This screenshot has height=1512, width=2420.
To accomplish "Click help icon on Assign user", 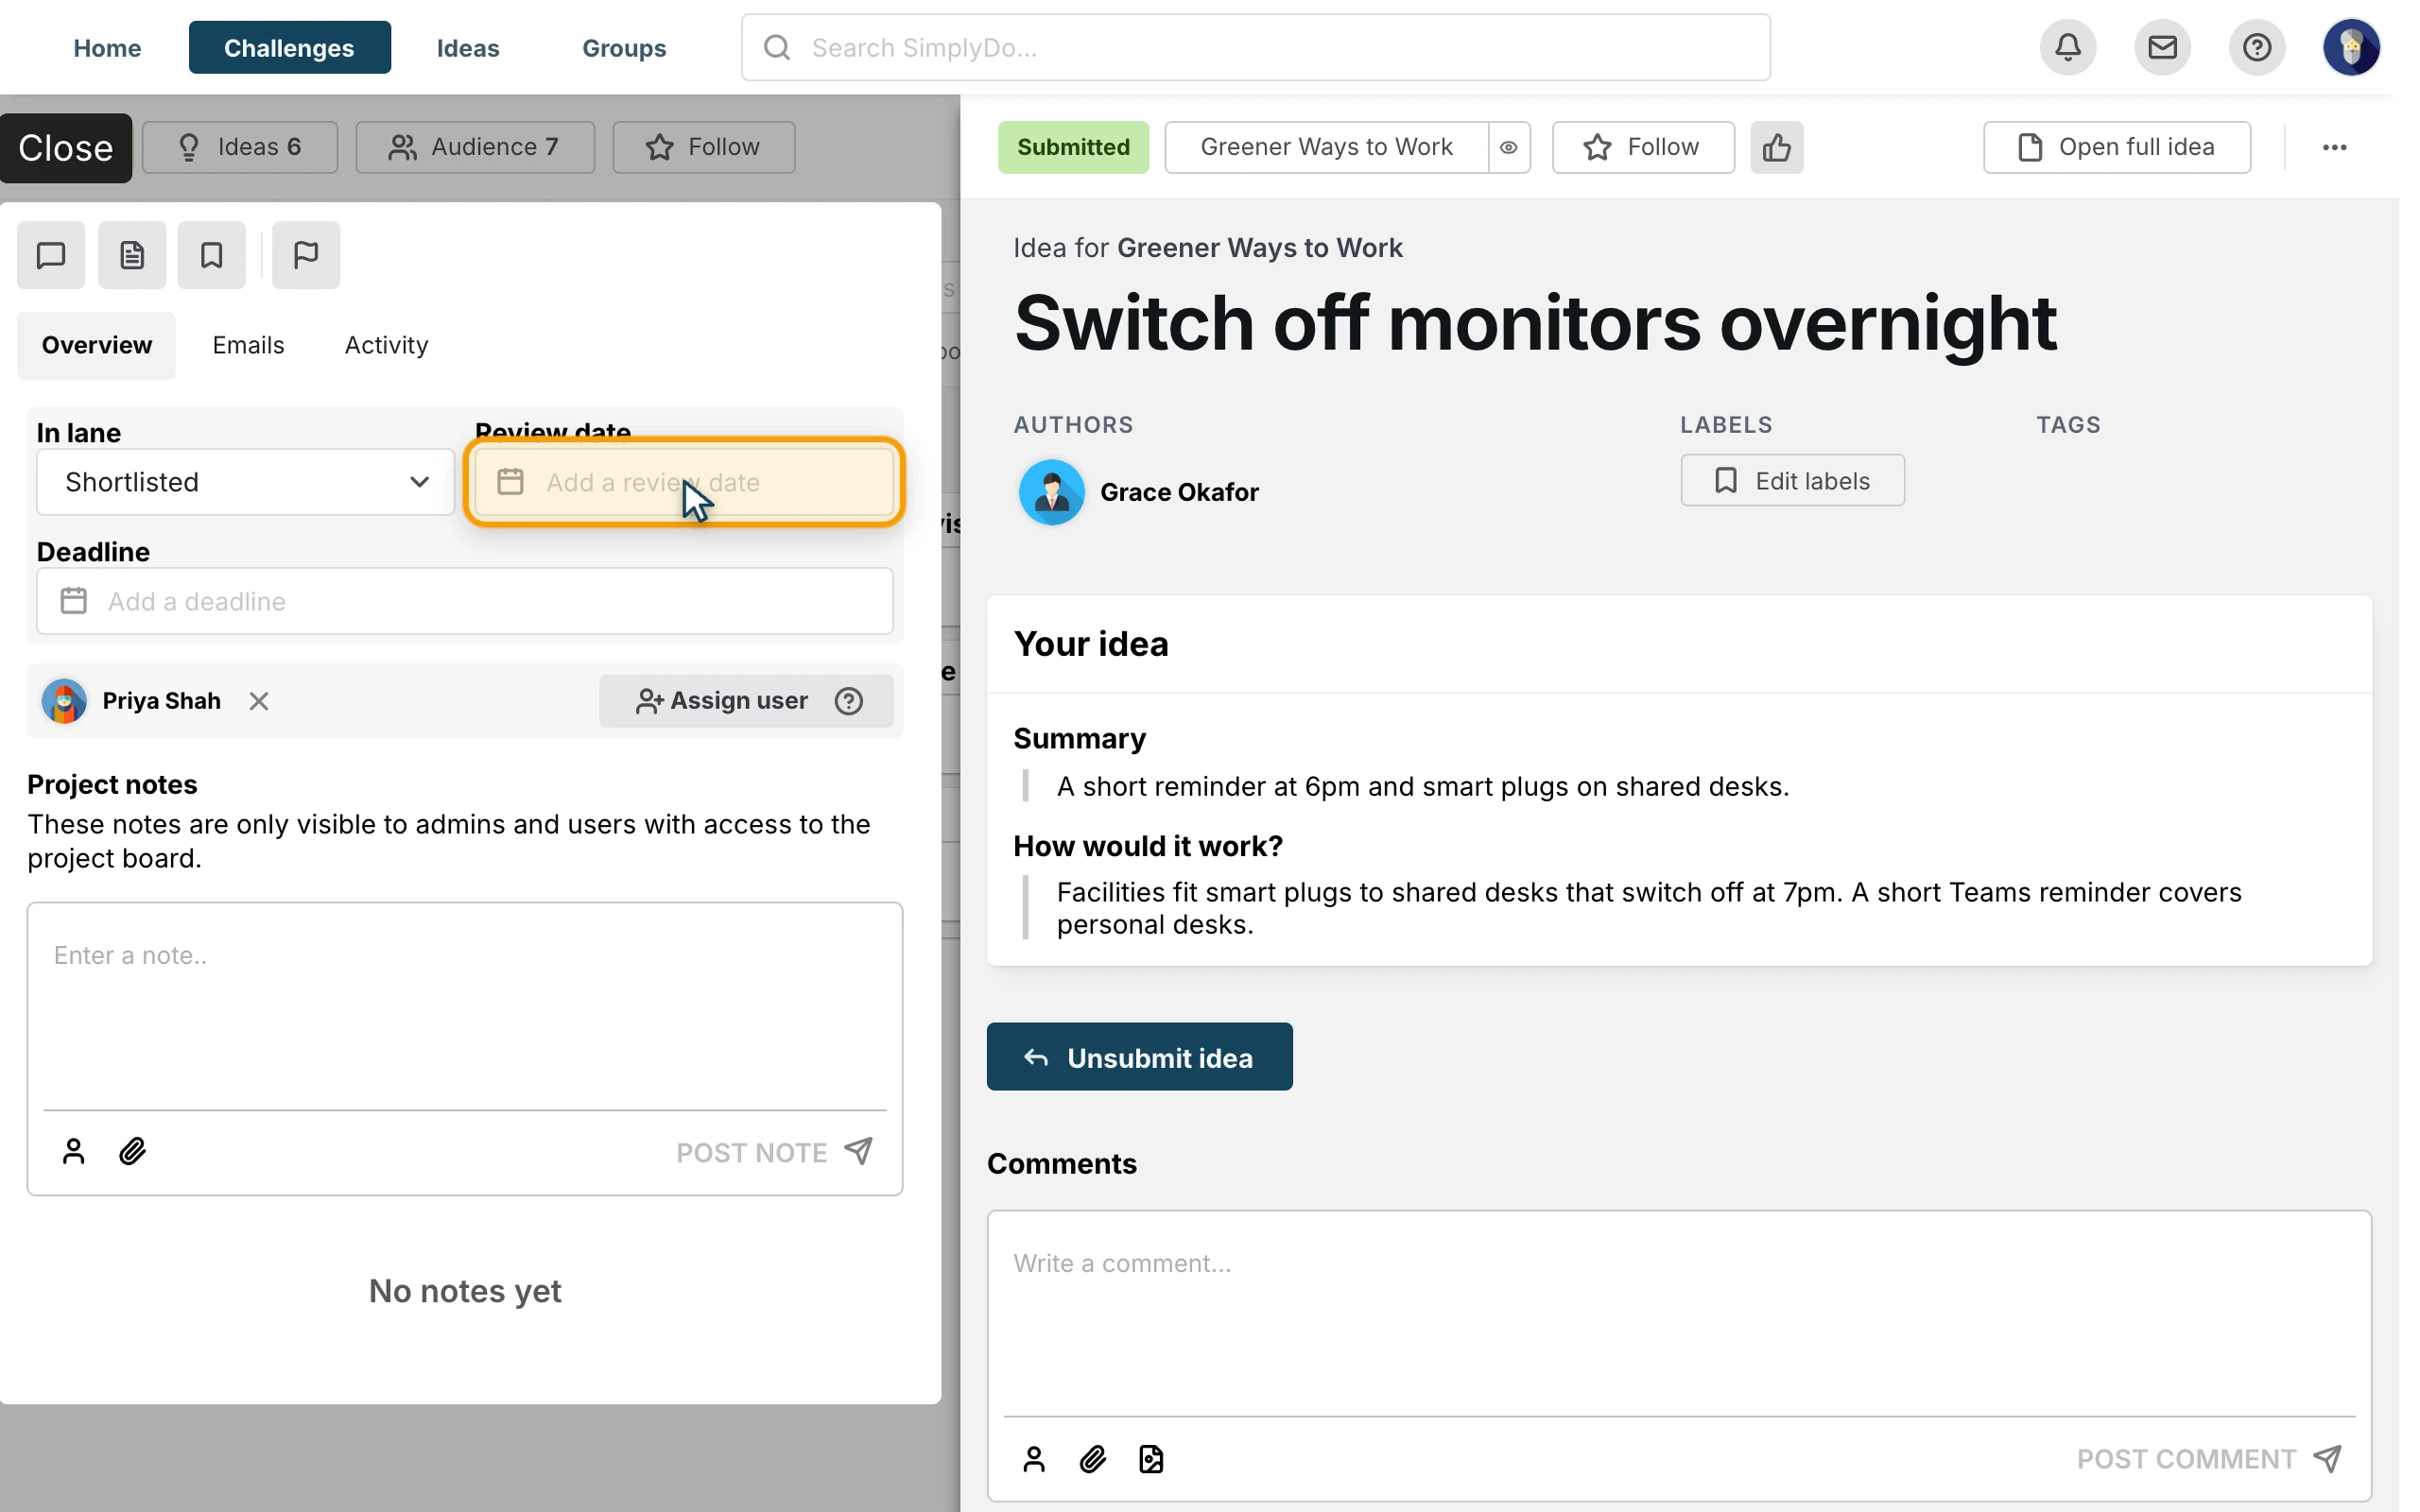I will (x=849, y=701).
